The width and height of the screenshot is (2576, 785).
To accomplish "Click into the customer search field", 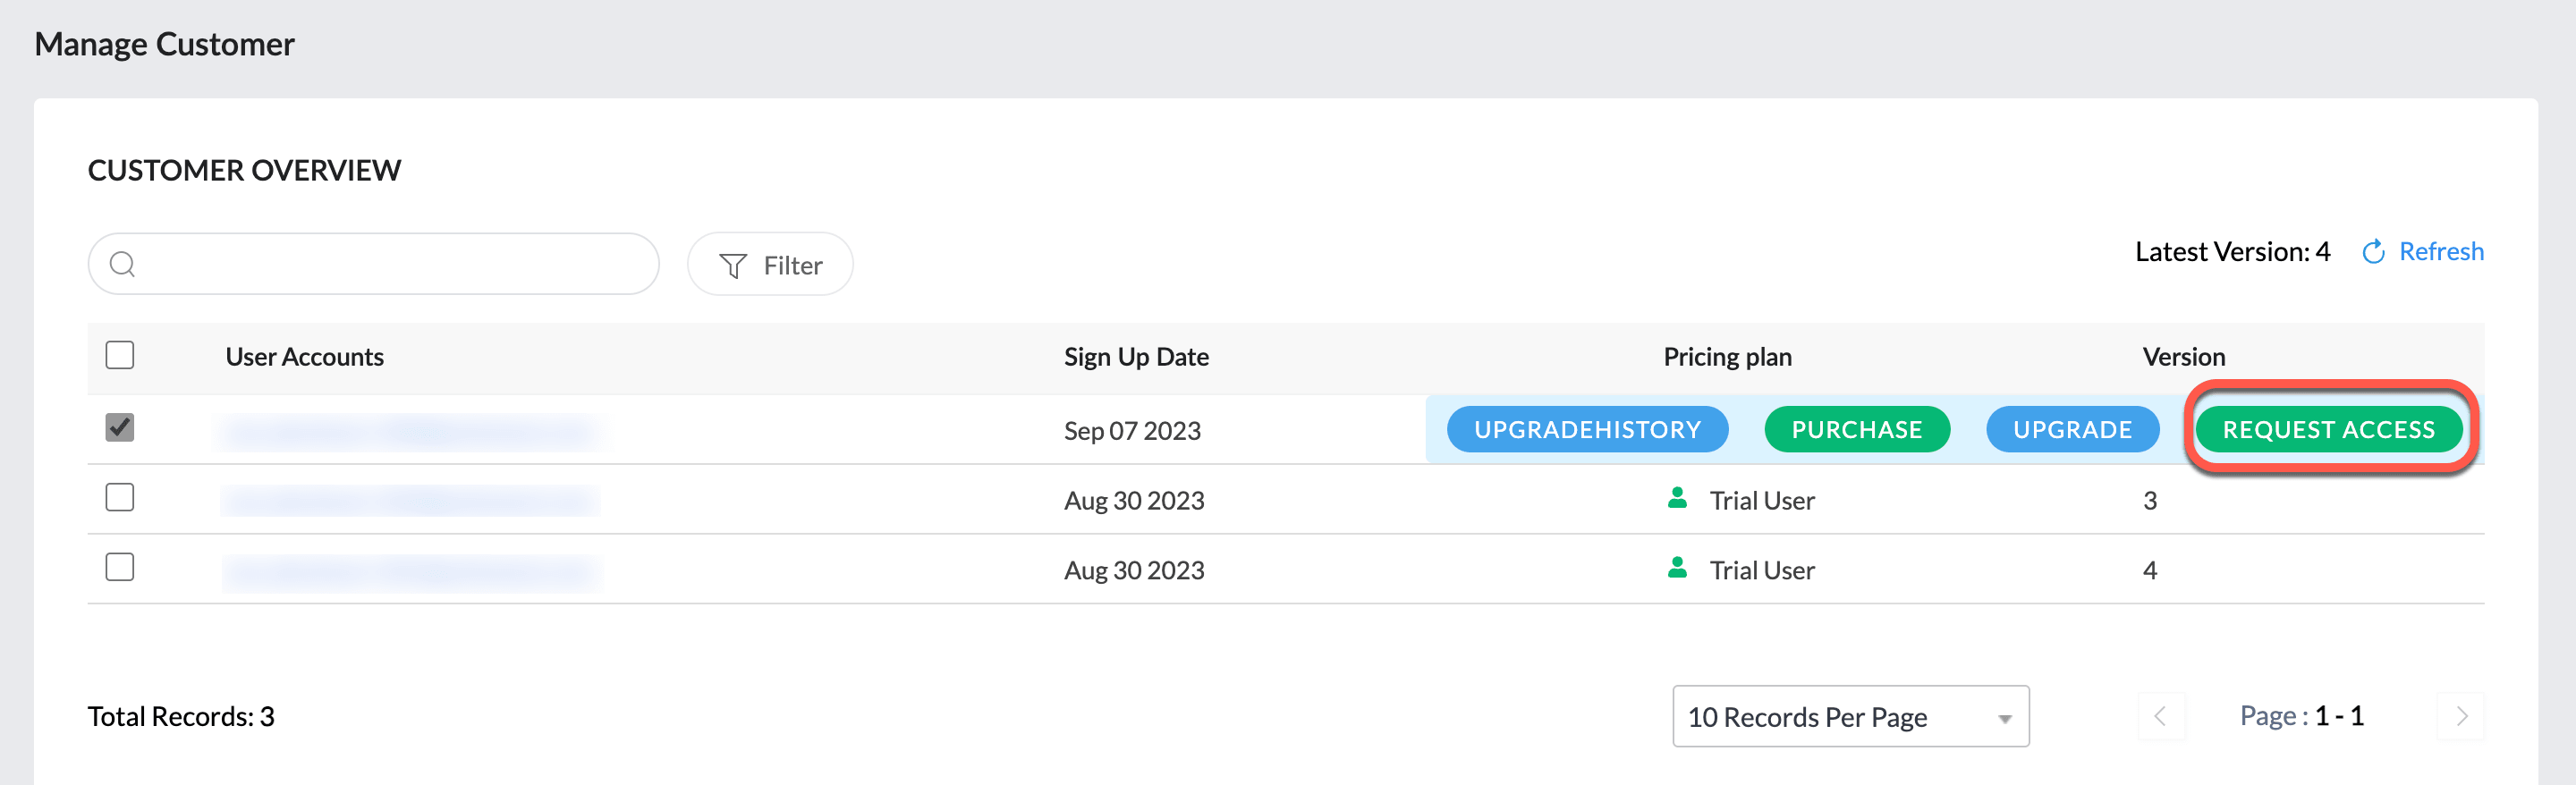I will [x=390, y=264].
